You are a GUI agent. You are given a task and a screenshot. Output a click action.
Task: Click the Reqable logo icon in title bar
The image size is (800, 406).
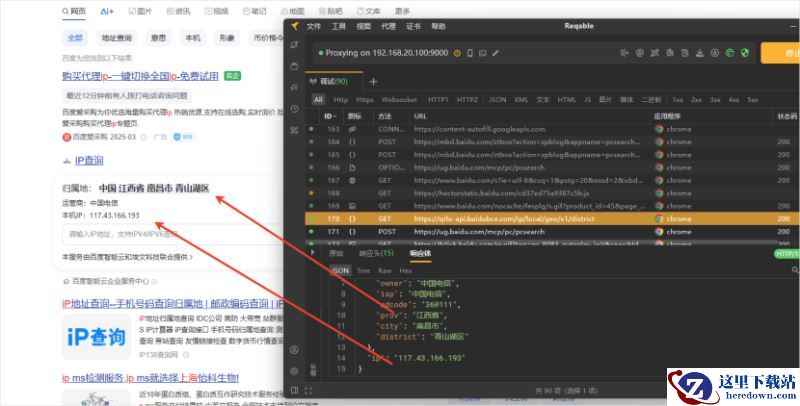(295, 26)
